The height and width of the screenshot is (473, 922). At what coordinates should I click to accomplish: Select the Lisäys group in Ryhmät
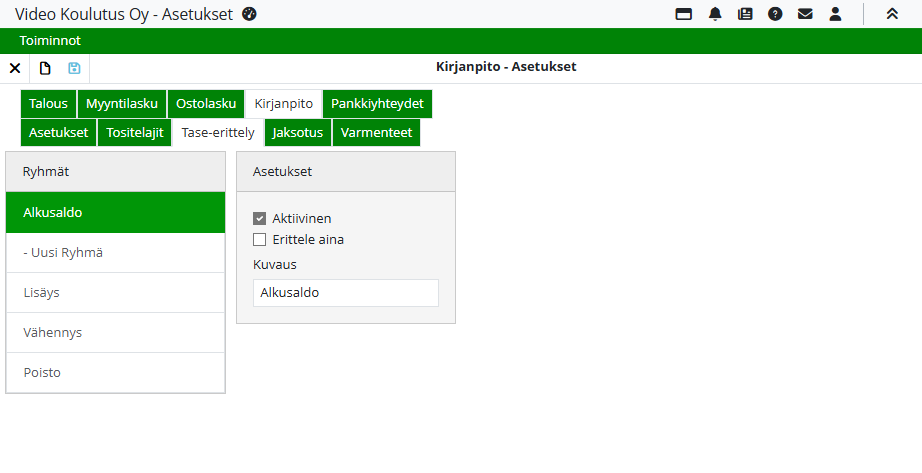(x=115, y=293)
